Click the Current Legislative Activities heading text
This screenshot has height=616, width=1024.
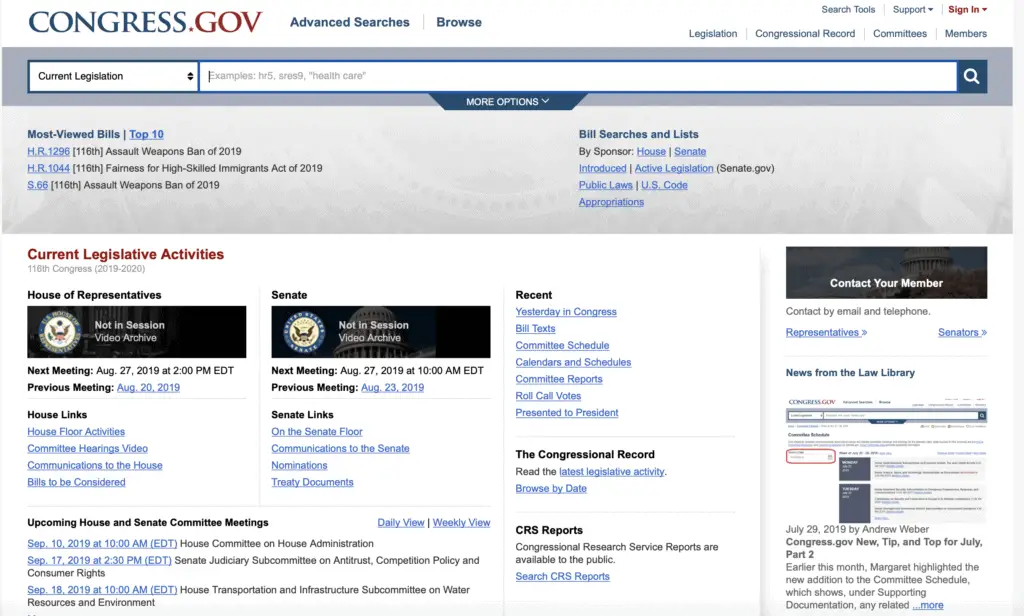pyautogui.click(x=125, y=255)
